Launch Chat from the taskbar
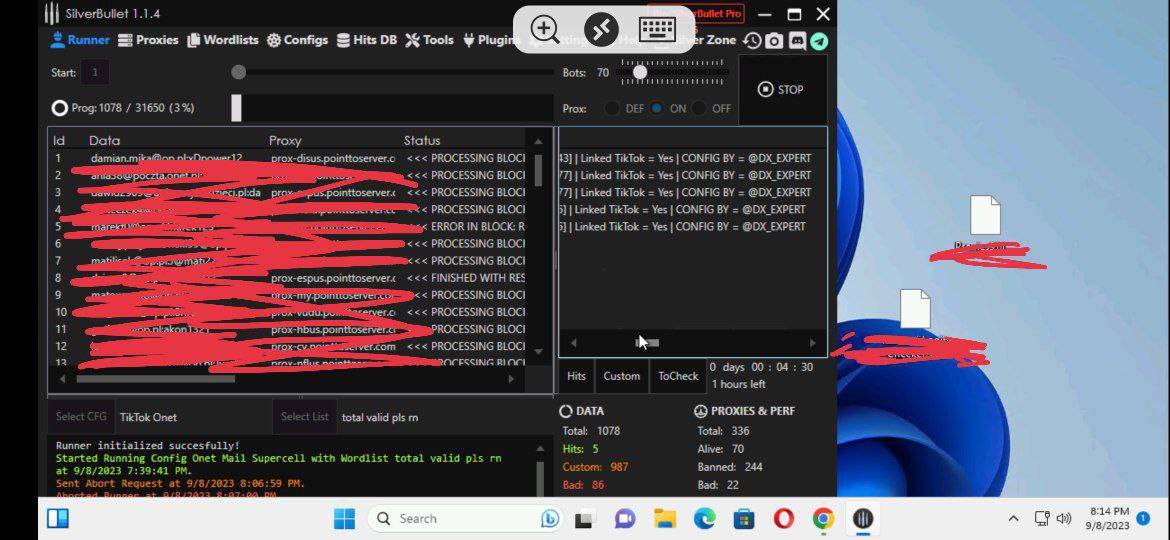The height and width of the screenshot is (540, 1170). tap(625, 518)
